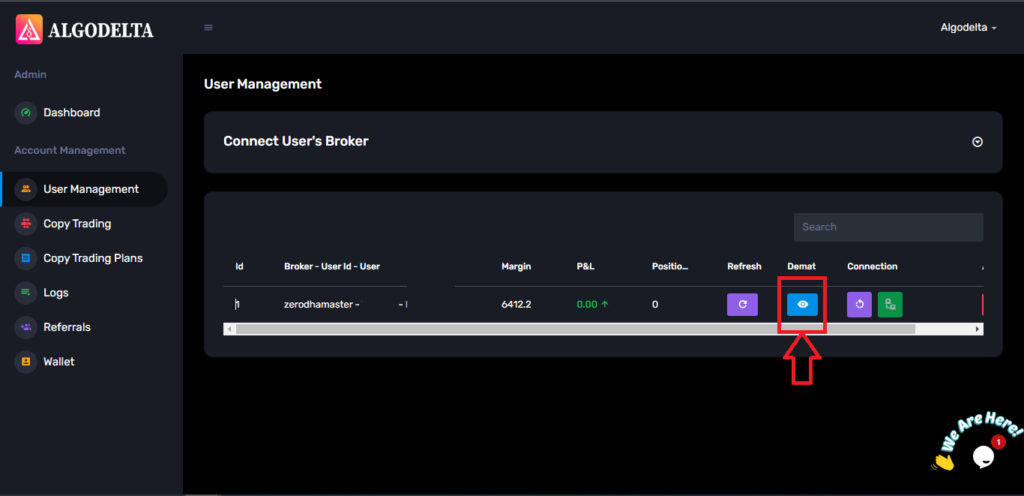Click the User Management people icon
Viewport: 1024px width, 496px height.
pos(26,189)
